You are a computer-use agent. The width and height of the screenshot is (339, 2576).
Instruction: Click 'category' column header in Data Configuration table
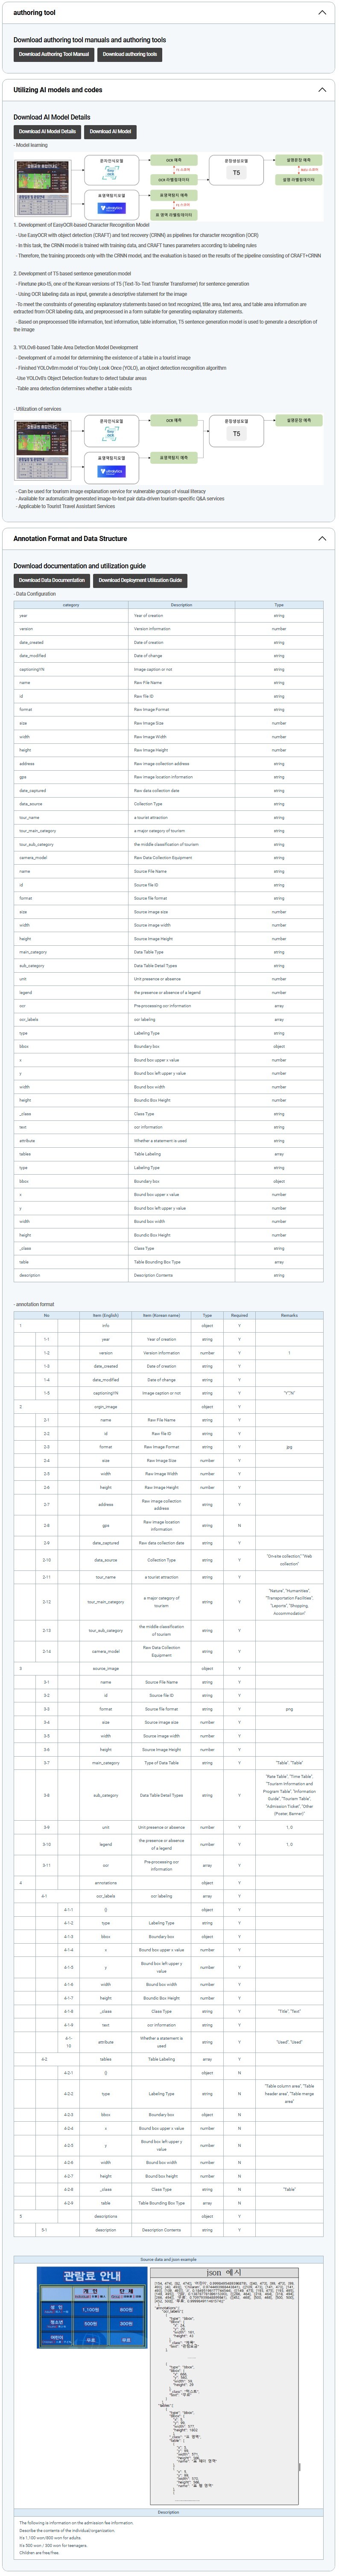click(x=71, y=605)
